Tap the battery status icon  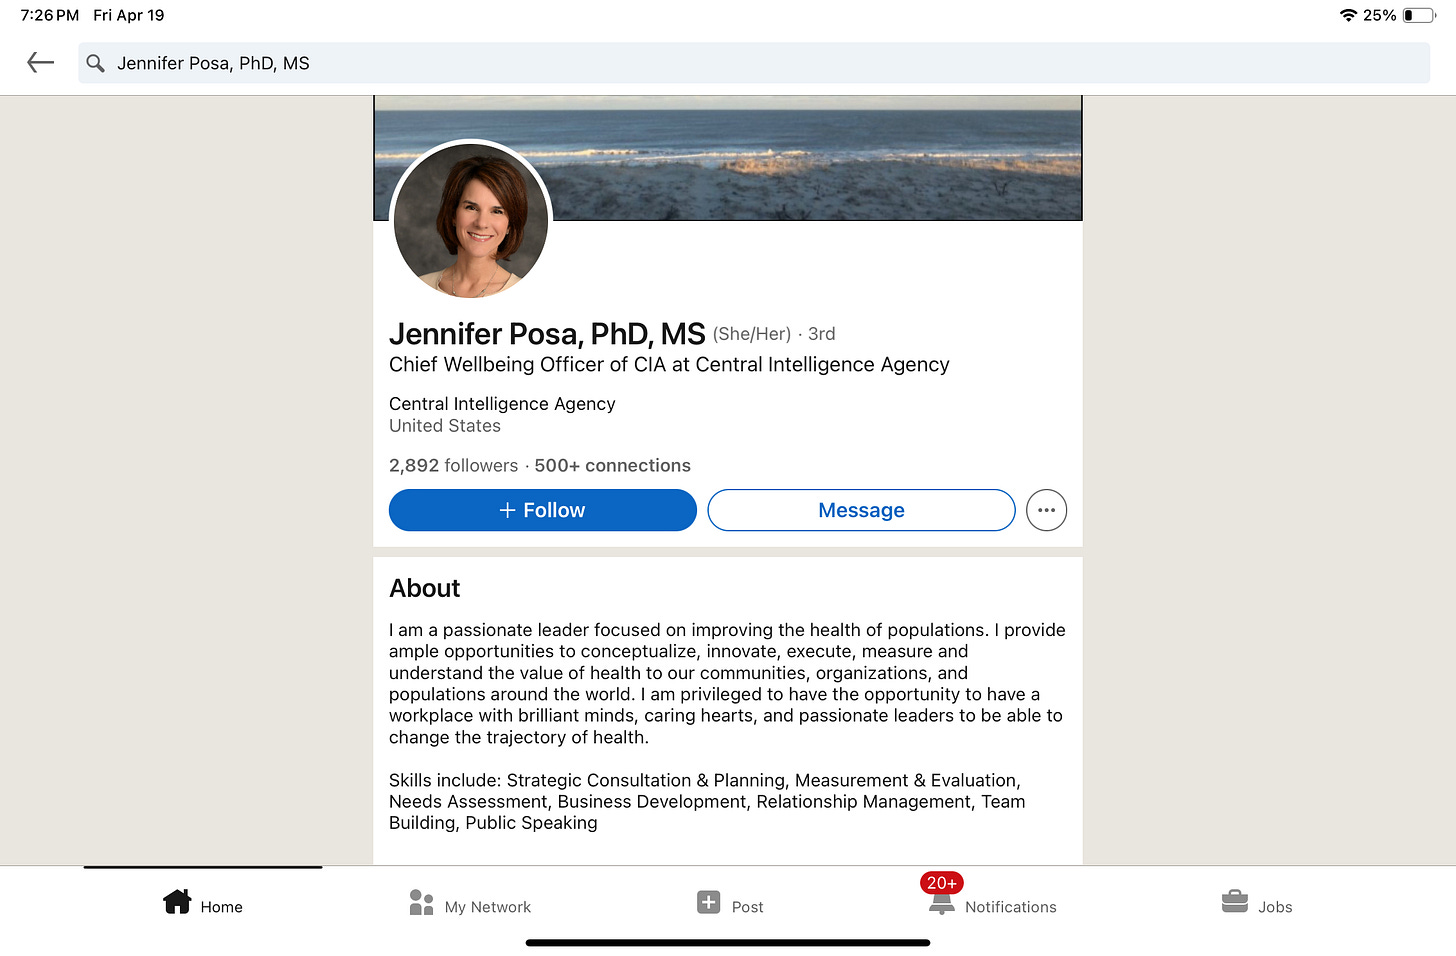[x=1419, y=15]
